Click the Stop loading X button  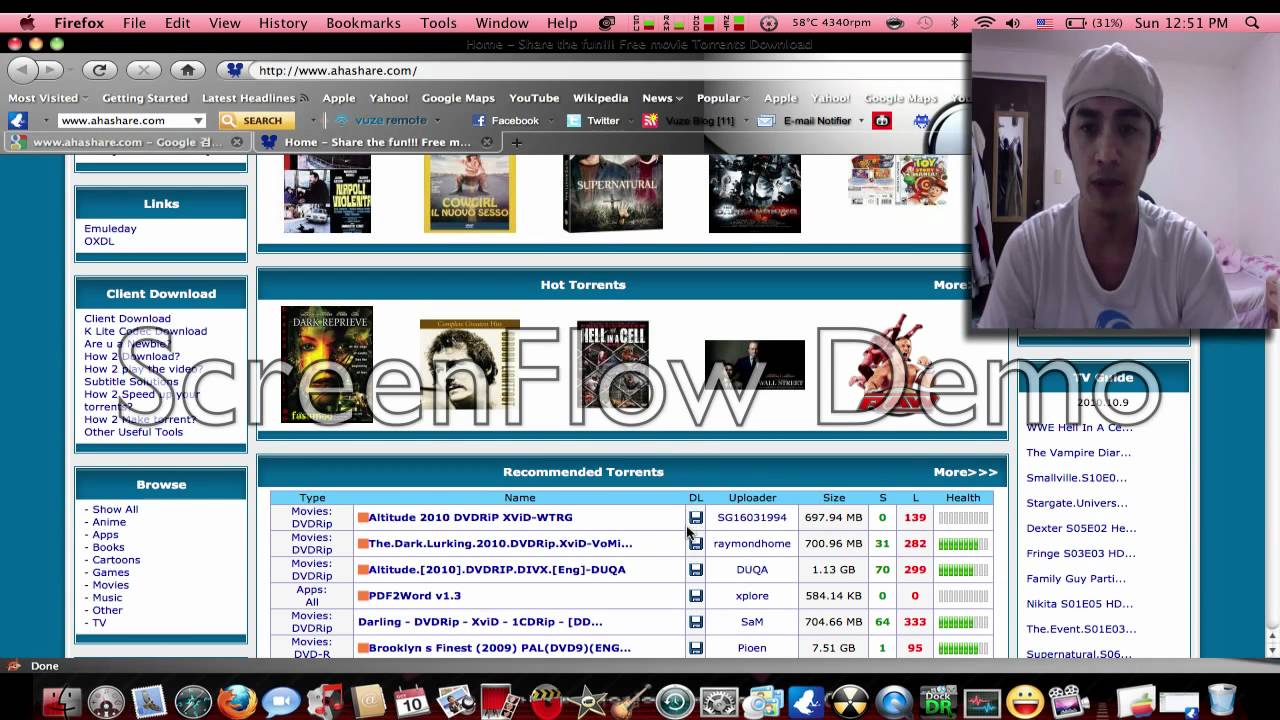click(x=143, y=70)
